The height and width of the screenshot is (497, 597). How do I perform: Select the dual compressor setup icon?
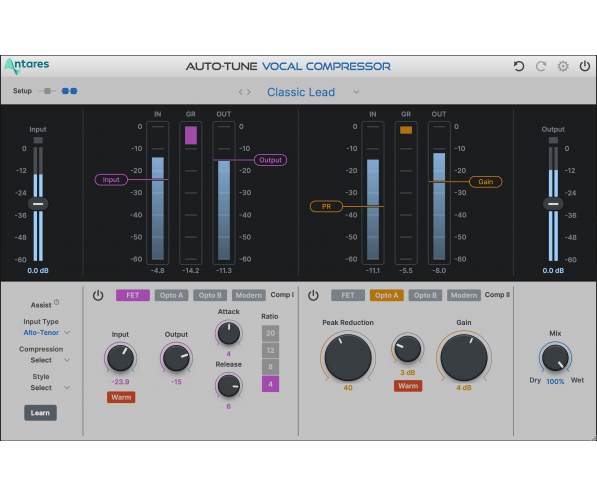click(69, 91)
